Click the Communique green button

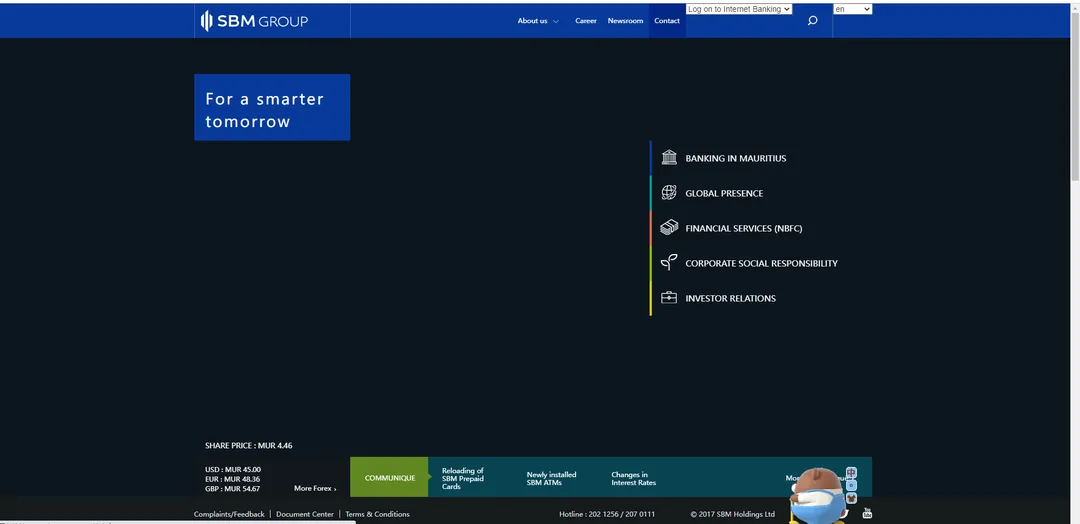point(389,477)
